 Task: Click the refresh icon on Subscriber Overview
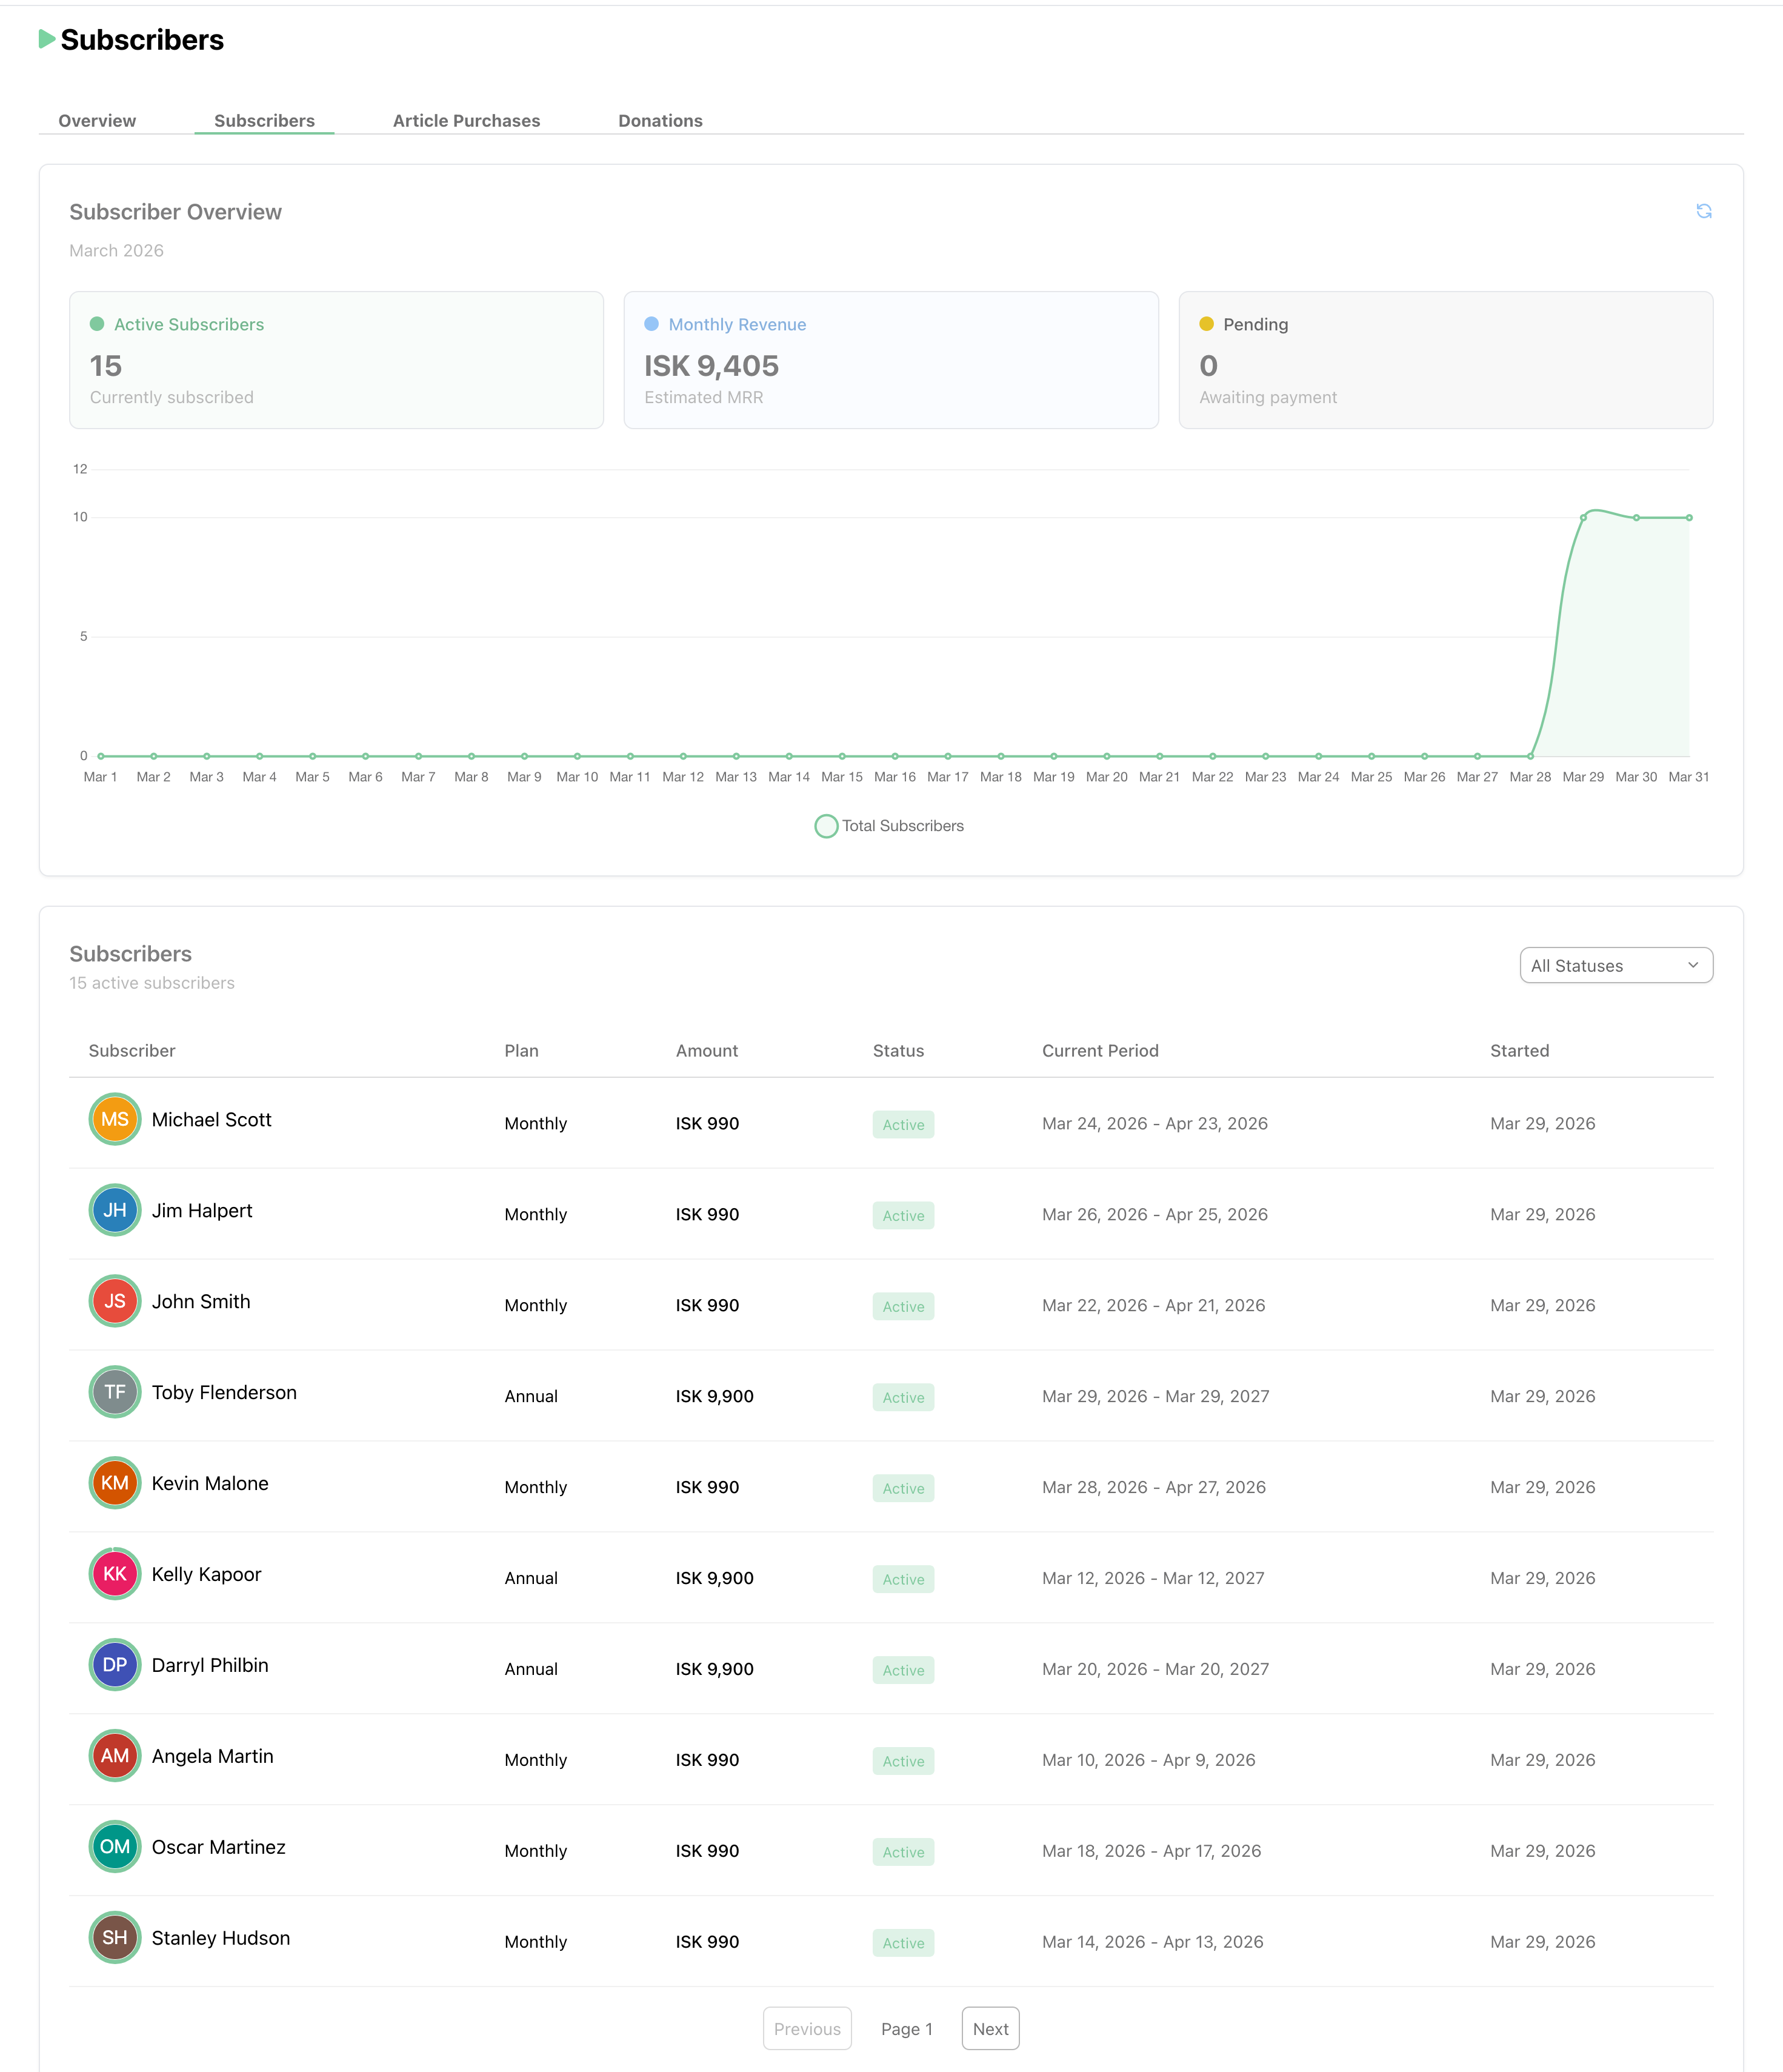tap(1704, 211)
